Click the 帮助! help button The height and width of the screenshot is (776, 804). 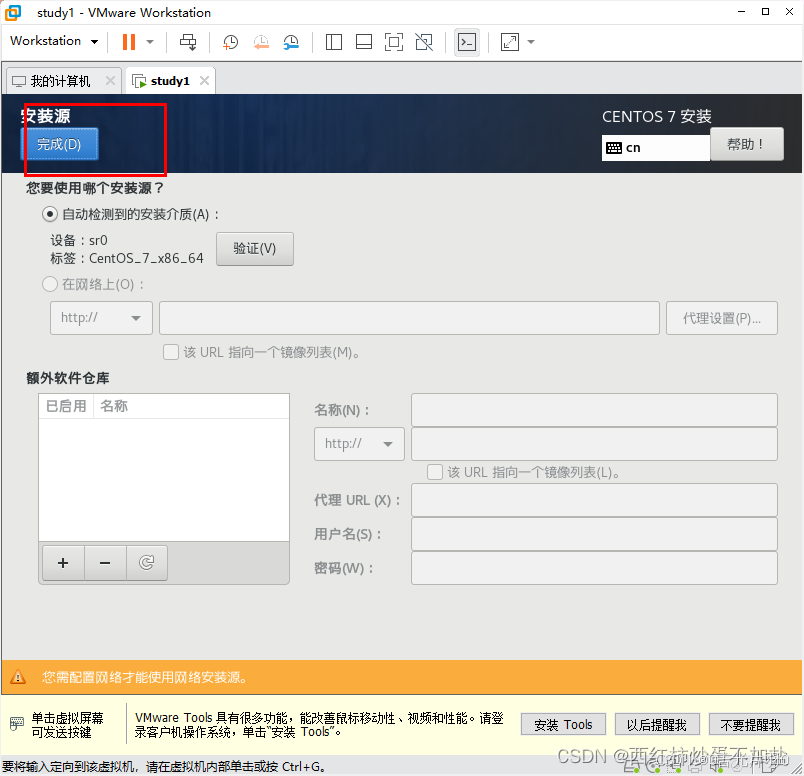(747, 144)
